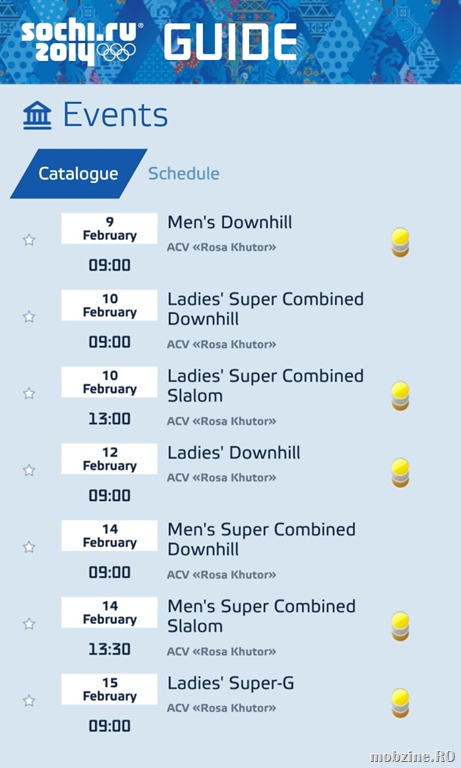Click the medal icon for Ladies' Super Combined Slalom
The height and width of the screenshot is (768, 461).
[400, 396]
